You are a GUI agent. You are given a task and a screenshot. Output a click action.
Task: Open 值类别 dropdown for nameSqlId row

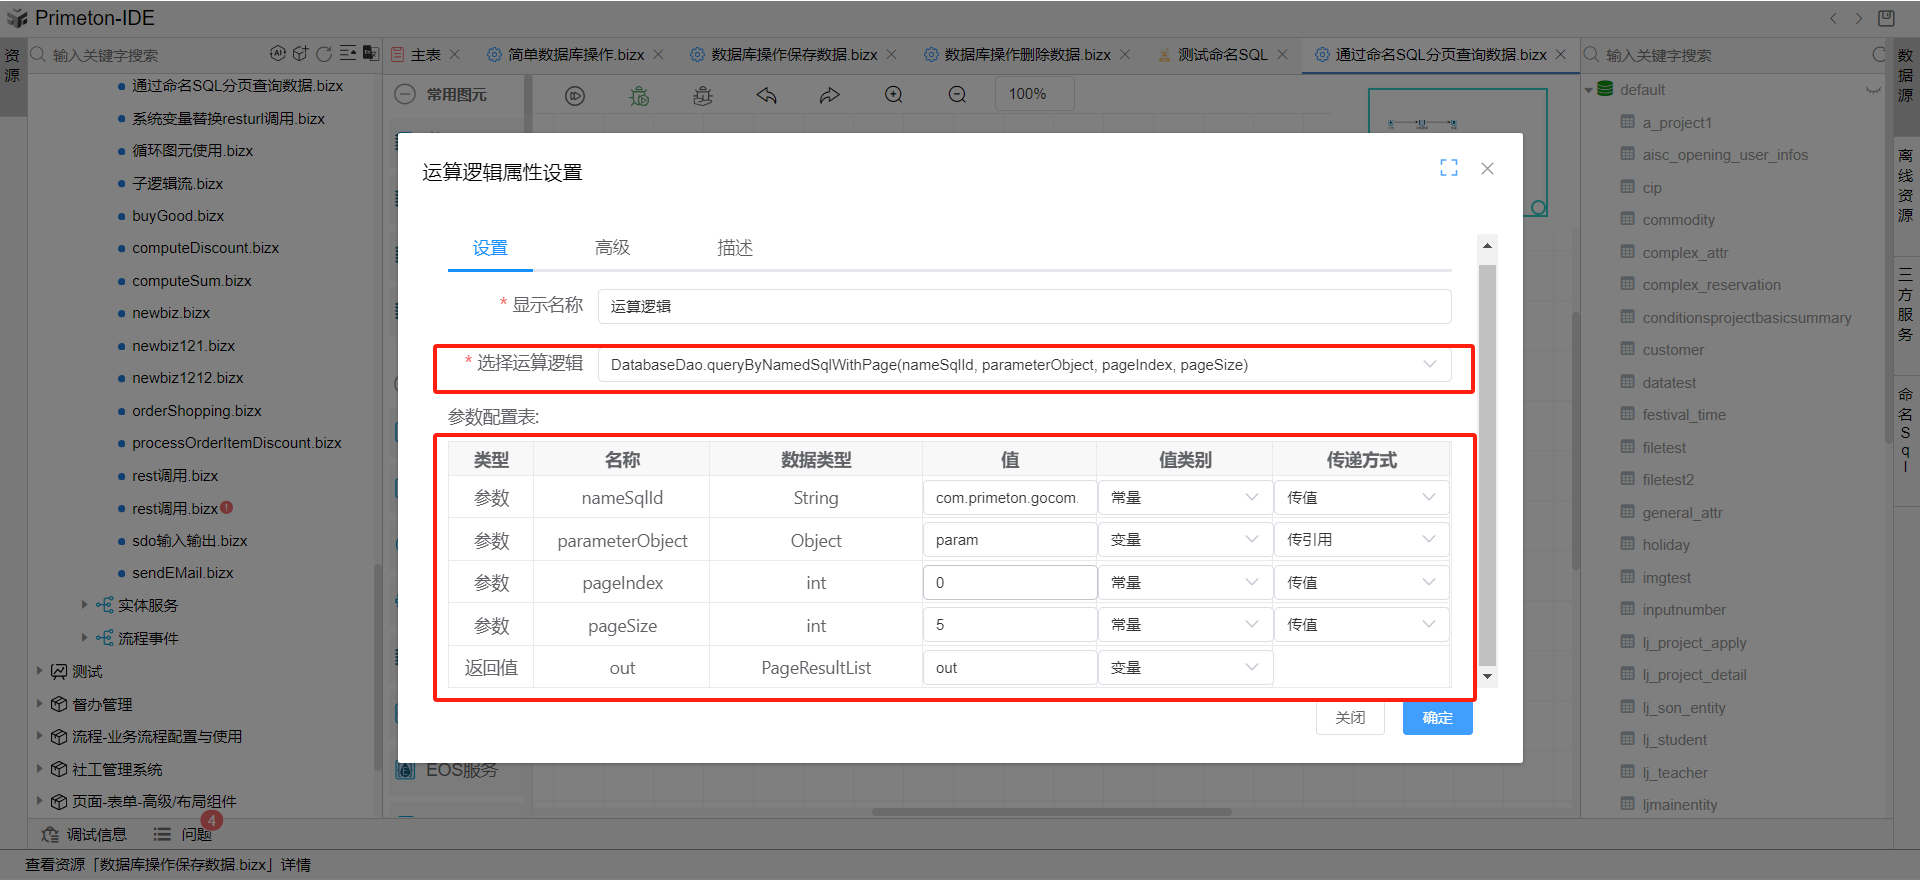tap(1184, 498)
